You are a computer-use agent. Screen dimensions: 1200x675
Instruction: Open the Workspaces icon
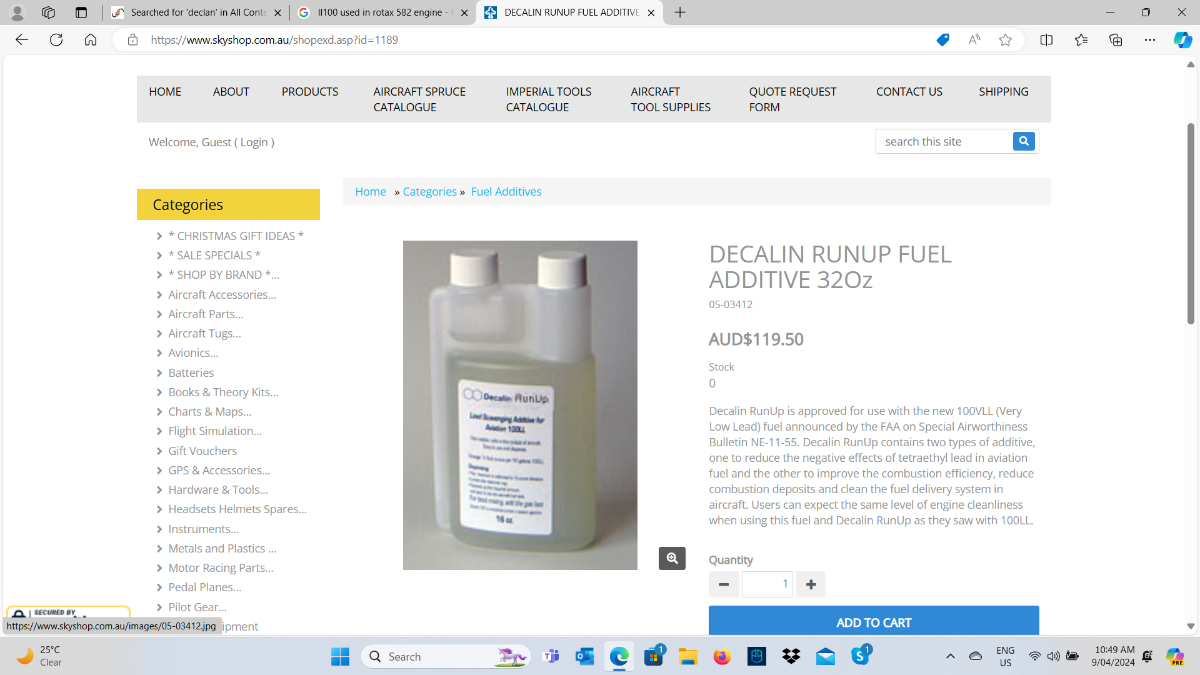(49, 12)
